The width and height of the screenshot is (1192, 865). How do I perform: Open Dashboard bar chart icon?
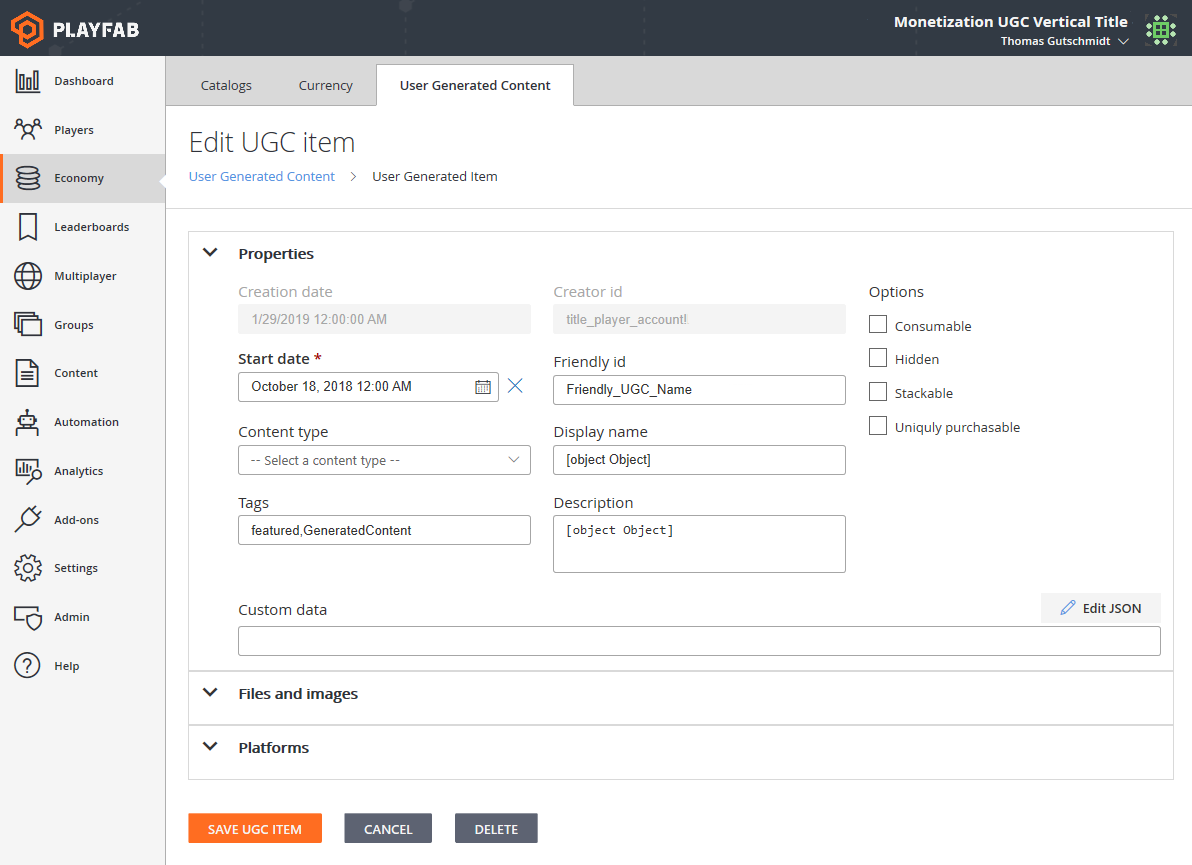[27, 81]
